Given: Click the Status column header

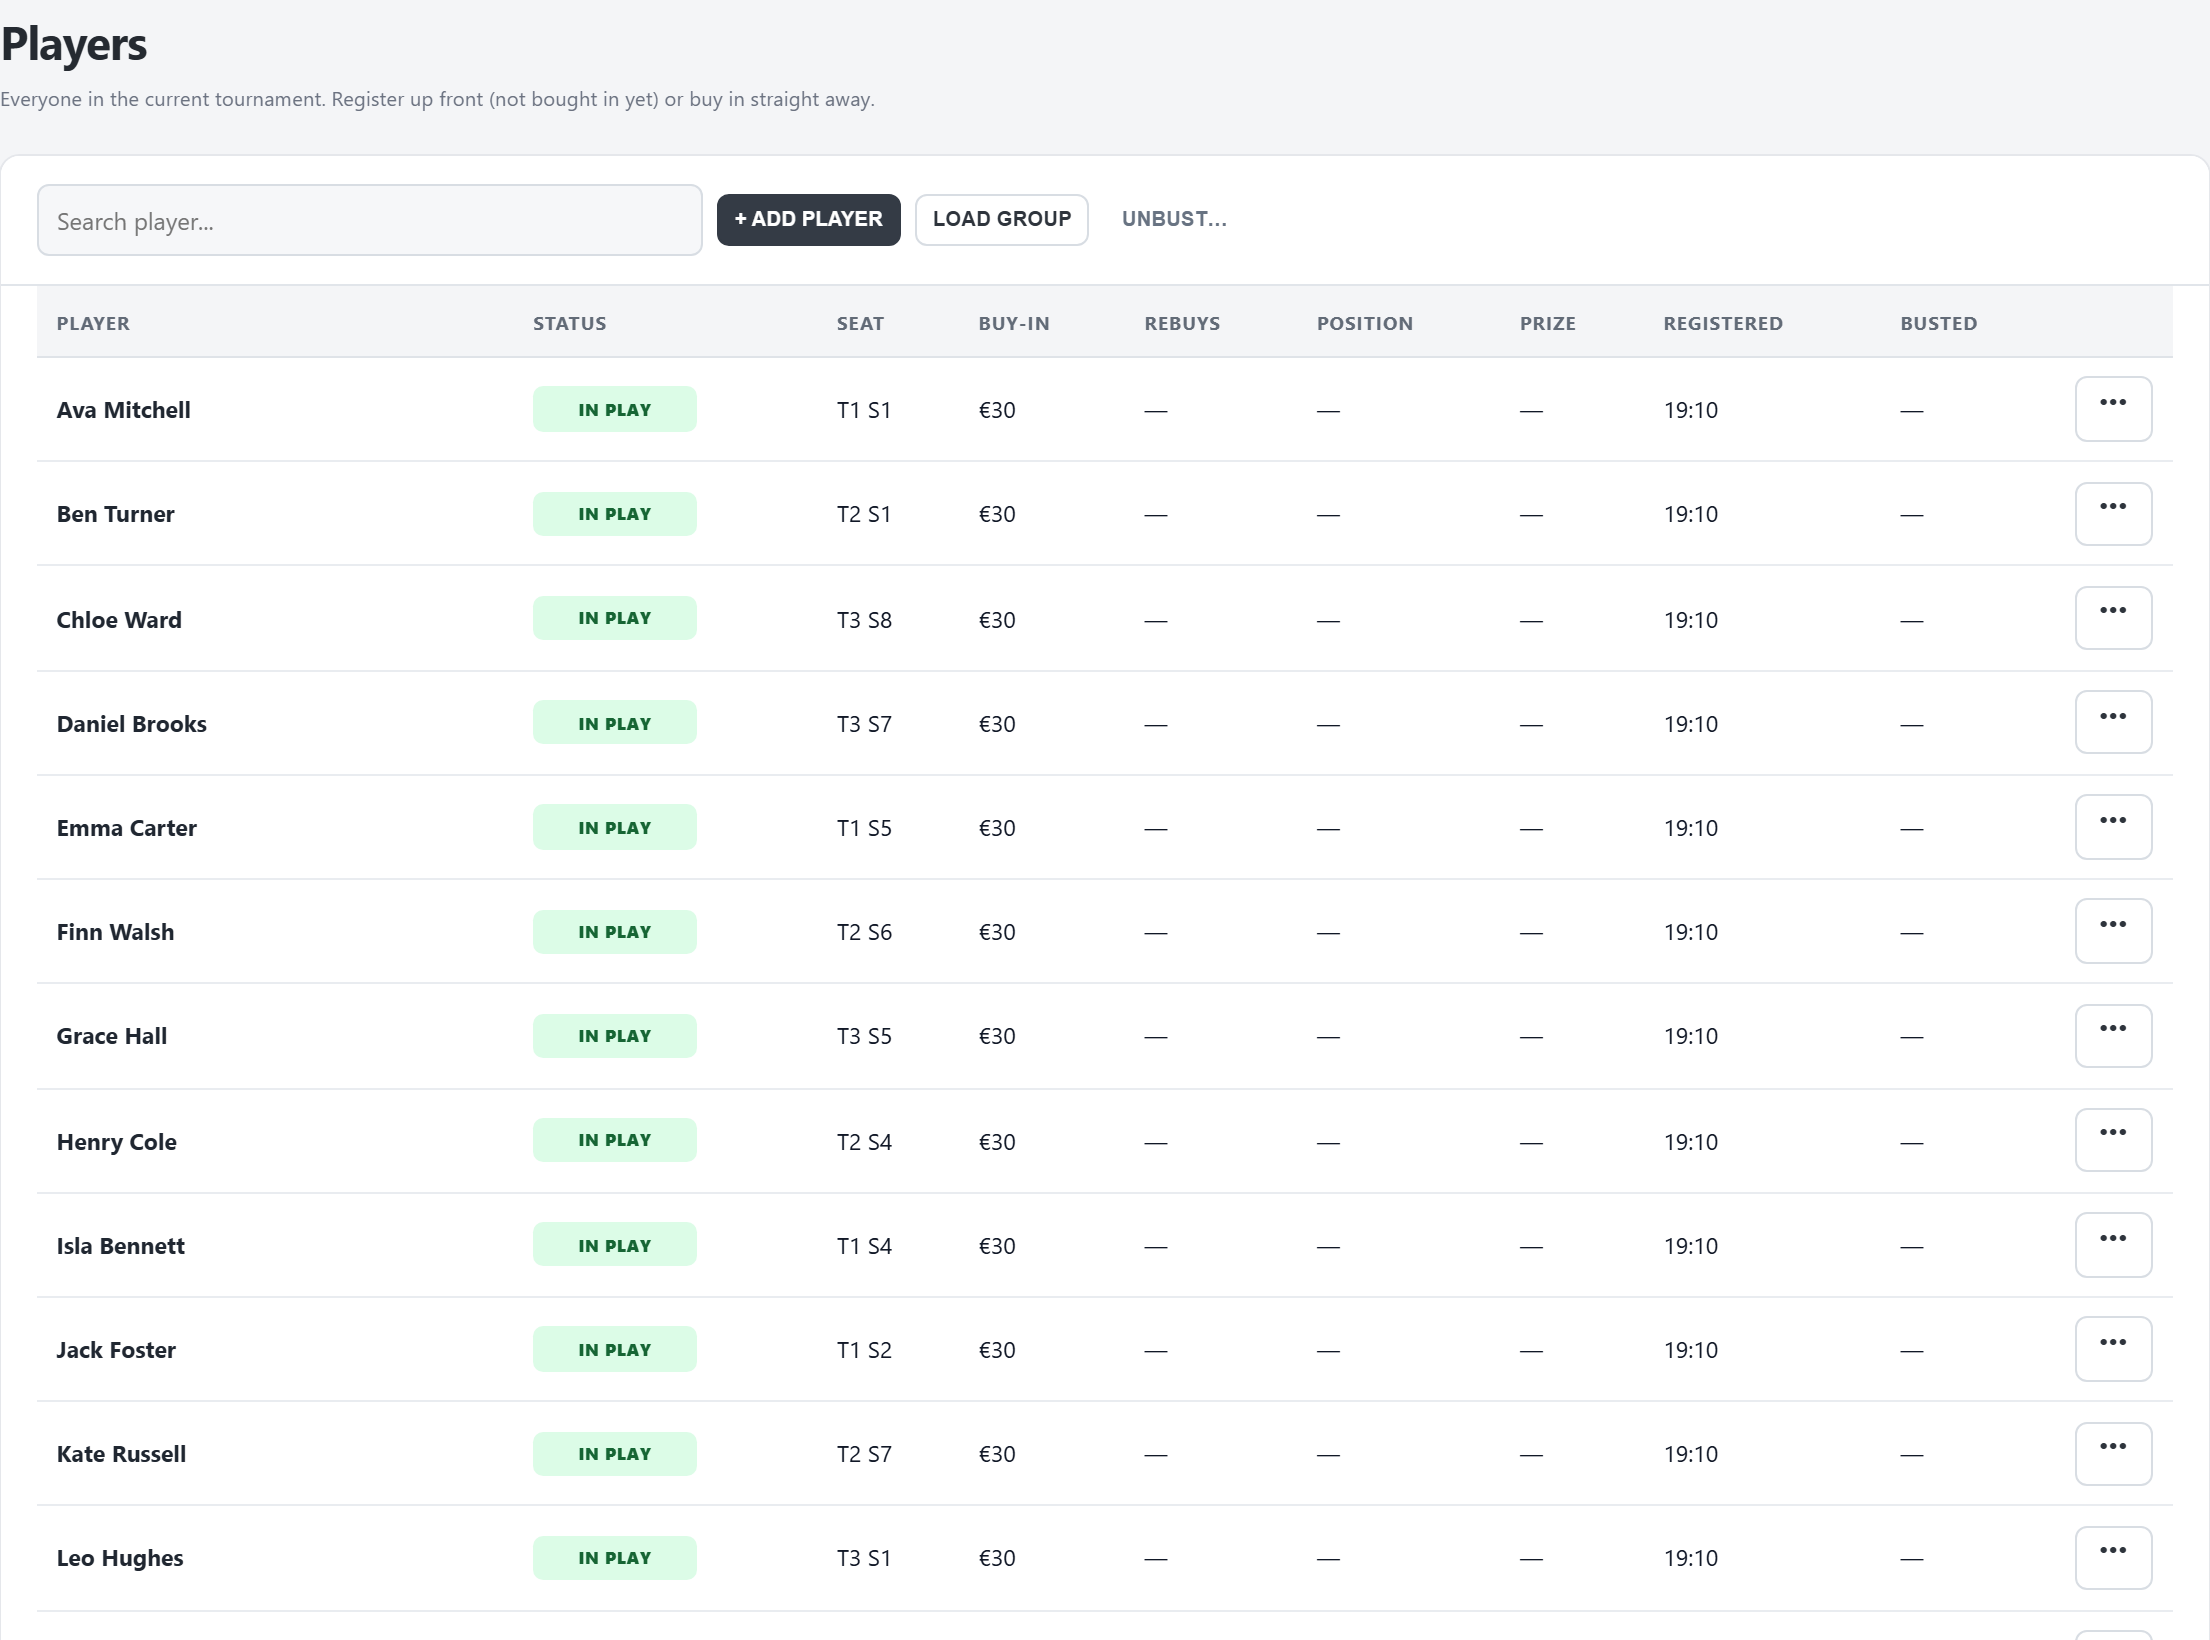Looking at the screenshot, I should click(x=569, y=323).
